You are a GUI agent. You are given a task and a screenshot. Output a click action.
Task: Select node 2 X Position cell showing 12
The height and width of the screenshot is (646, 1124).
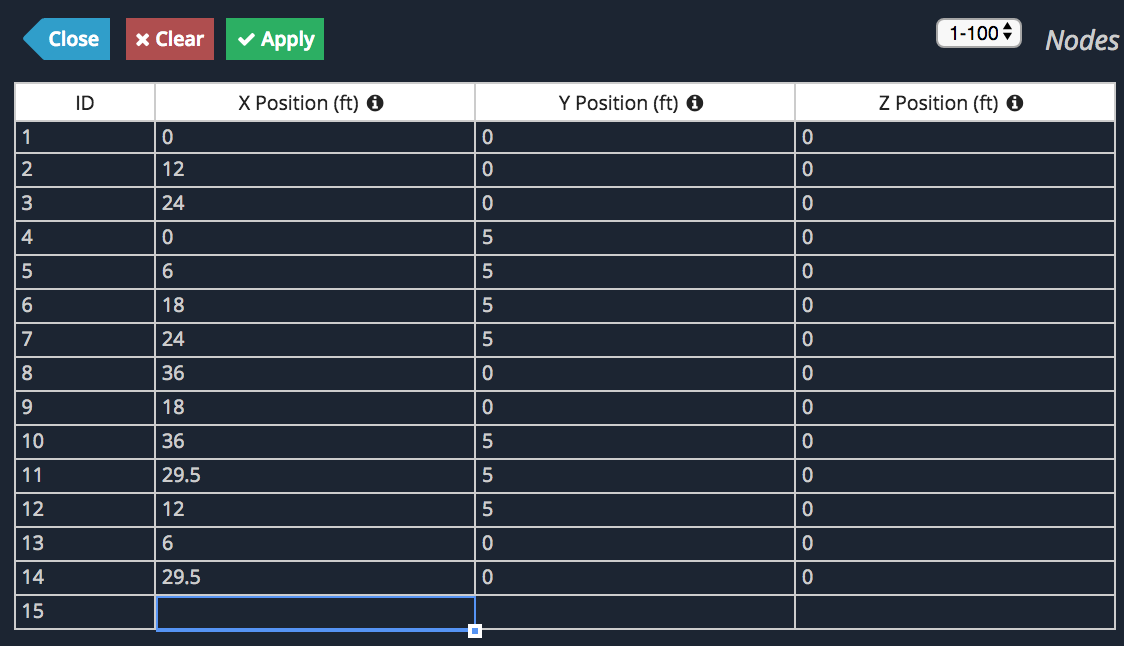pyautogui.click(x=315, y=170)
